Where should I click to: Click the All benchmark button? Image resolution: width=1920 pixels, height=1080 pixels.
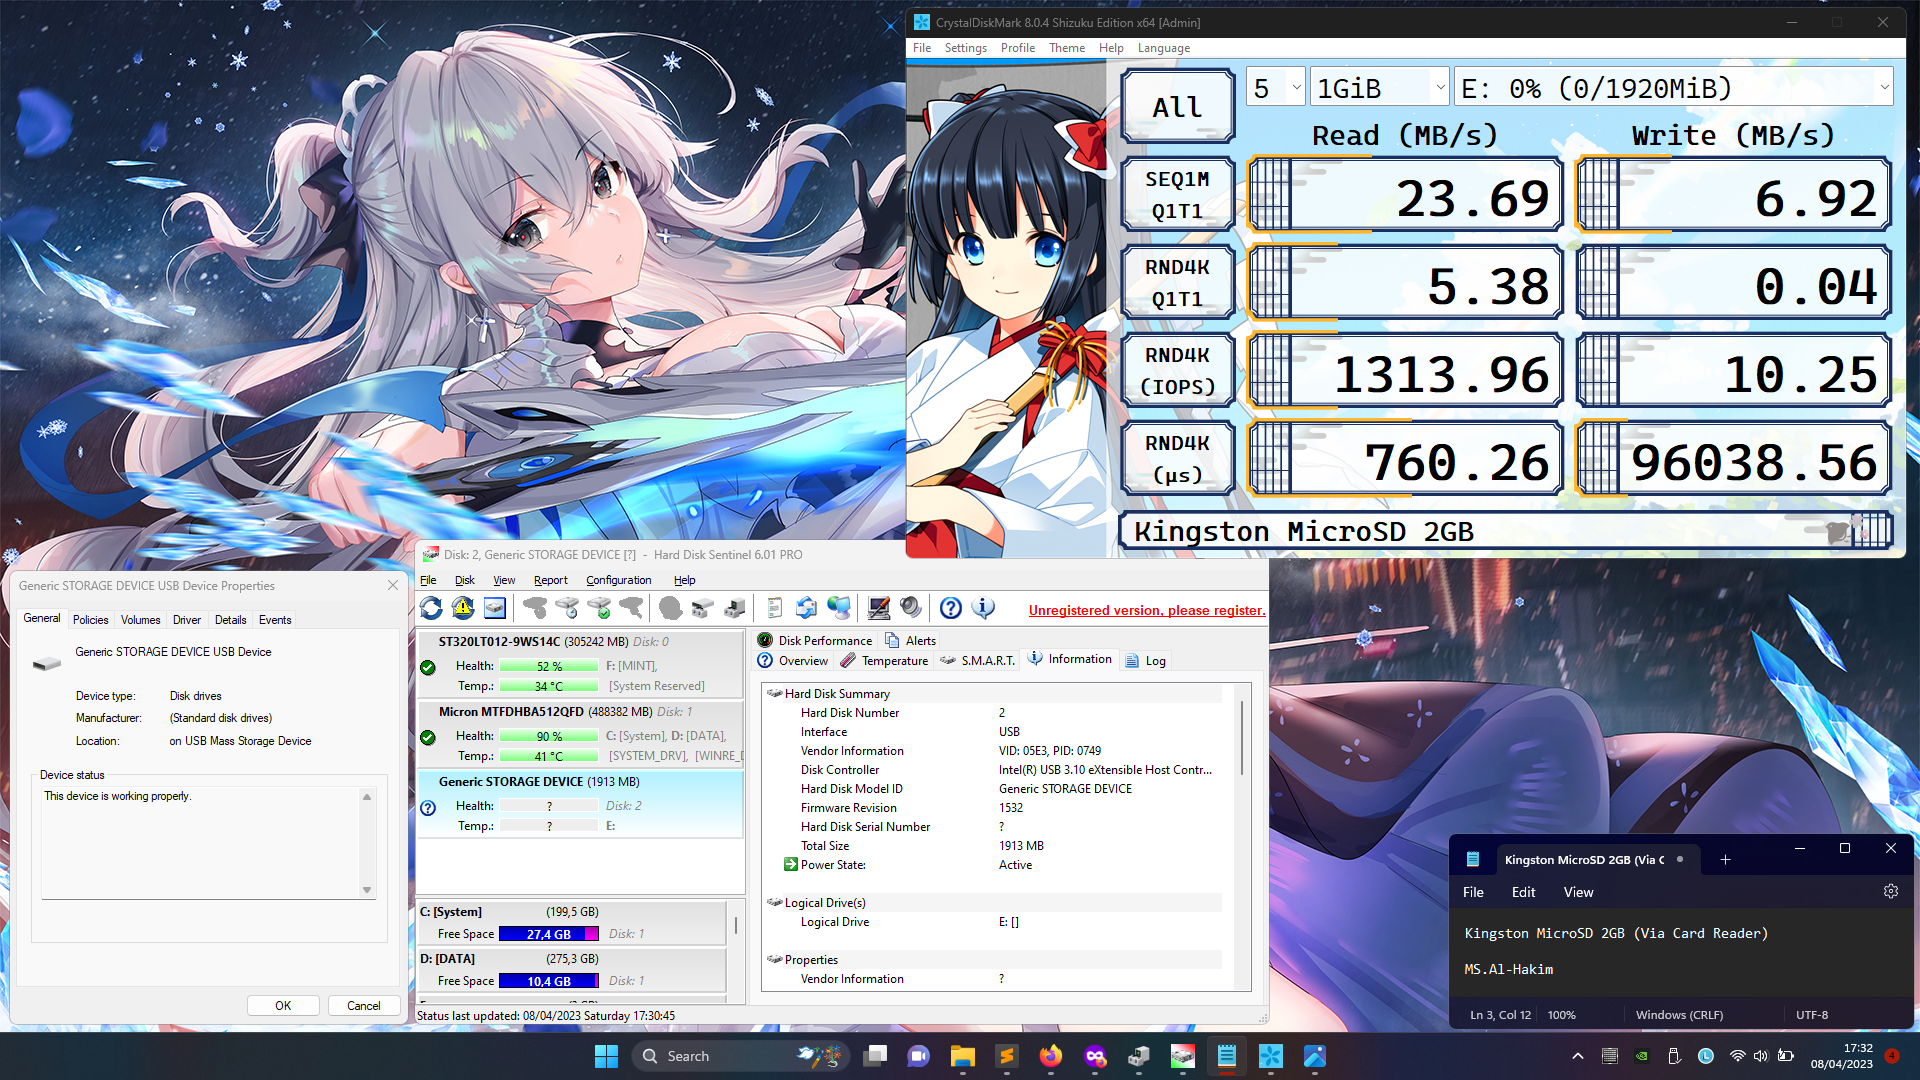click(x=1177, y=107)
